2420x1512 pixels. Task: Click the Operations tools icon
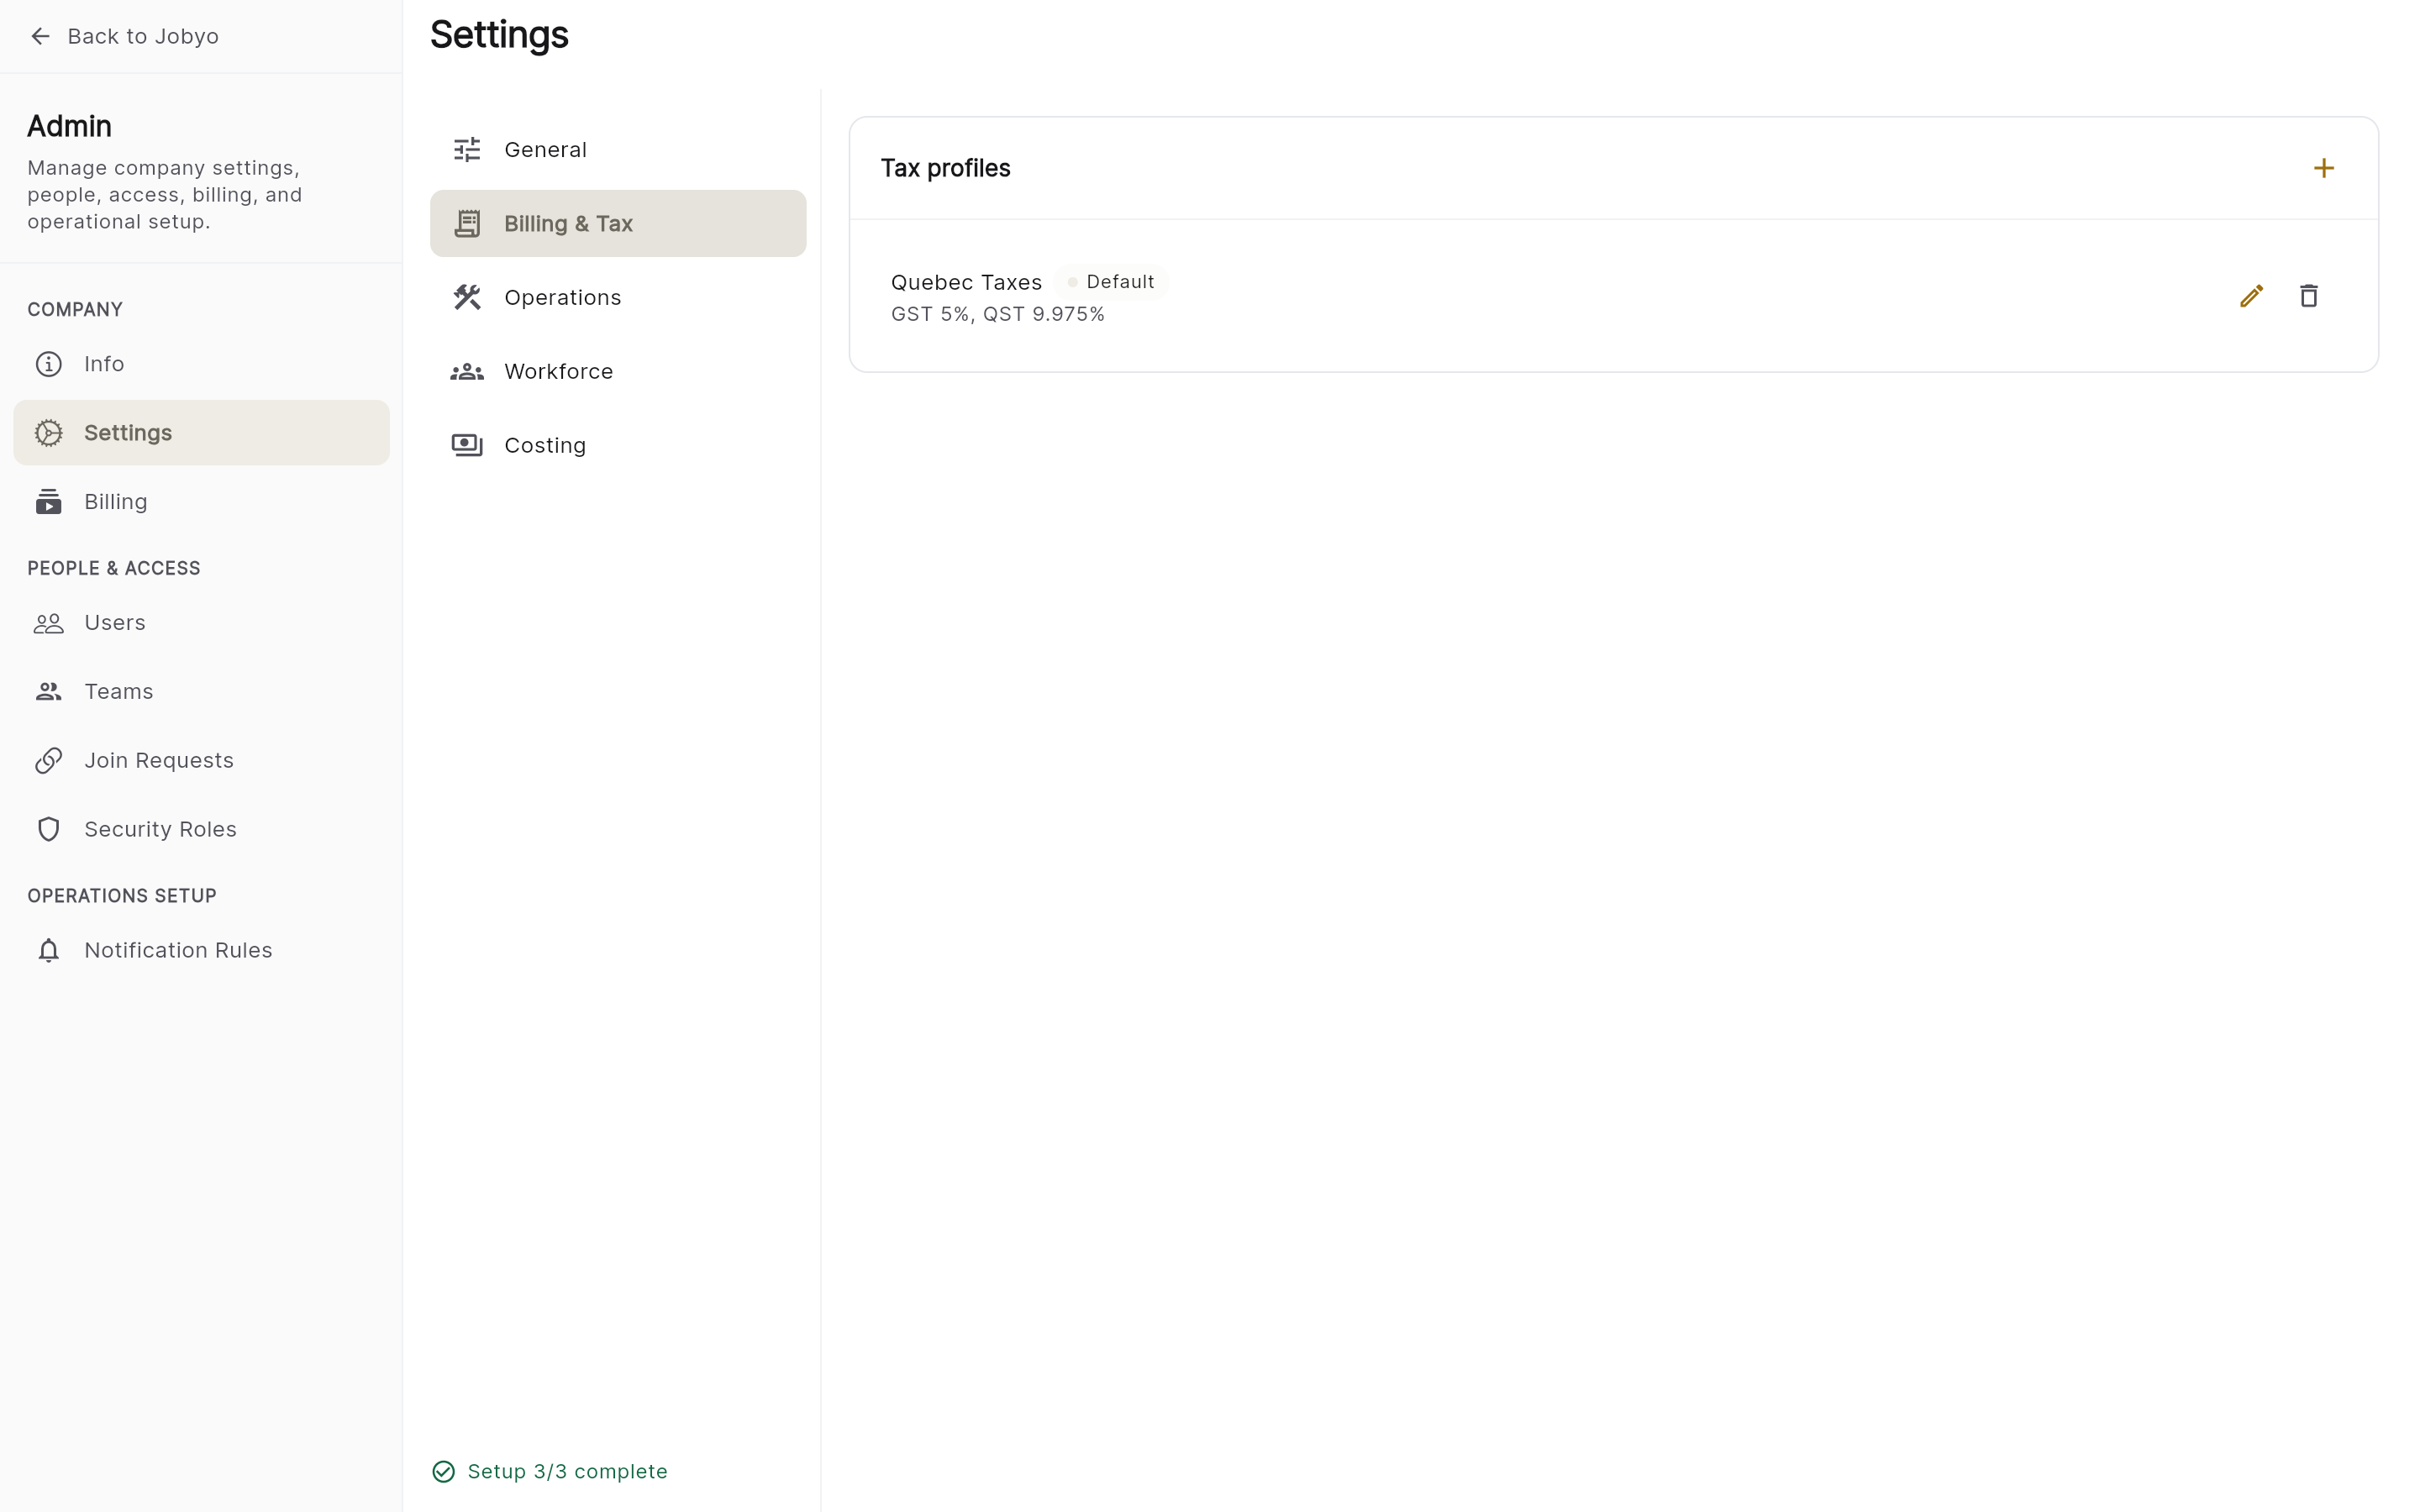(x=467, y=298)
